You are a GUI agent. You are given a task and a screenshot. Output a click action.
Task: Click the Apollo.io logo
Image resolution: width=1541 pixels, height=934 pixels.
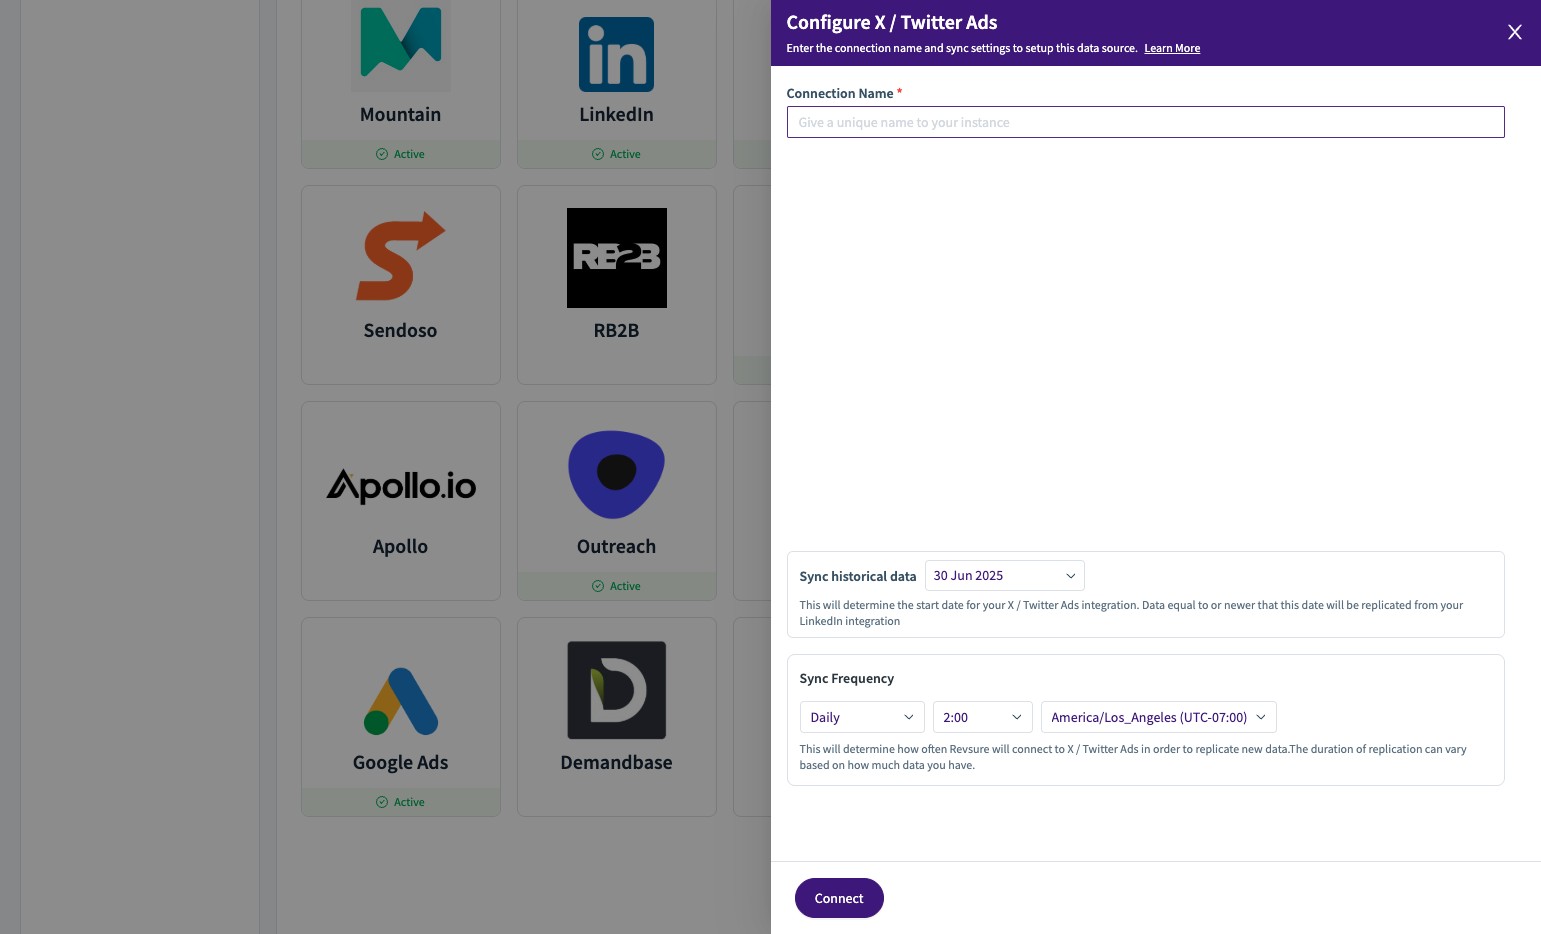(401, 486)
